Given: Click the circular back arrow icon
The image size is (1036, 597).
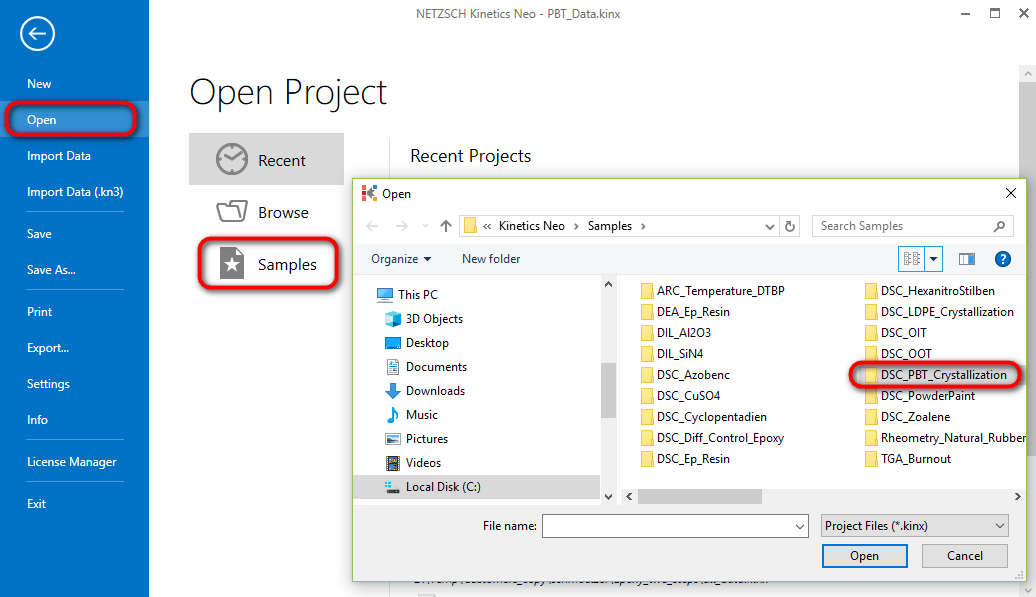Looking at the screenshot, I should coord(37,34).
